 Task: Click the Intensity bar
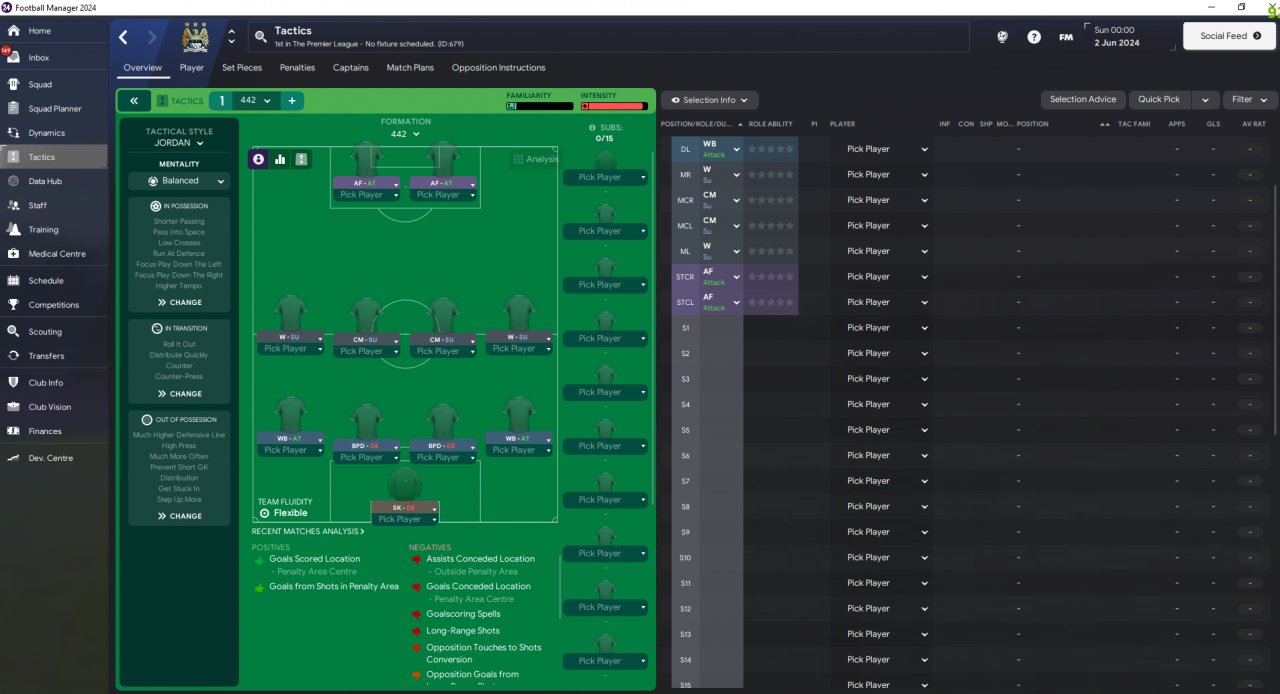click(614, 106)
